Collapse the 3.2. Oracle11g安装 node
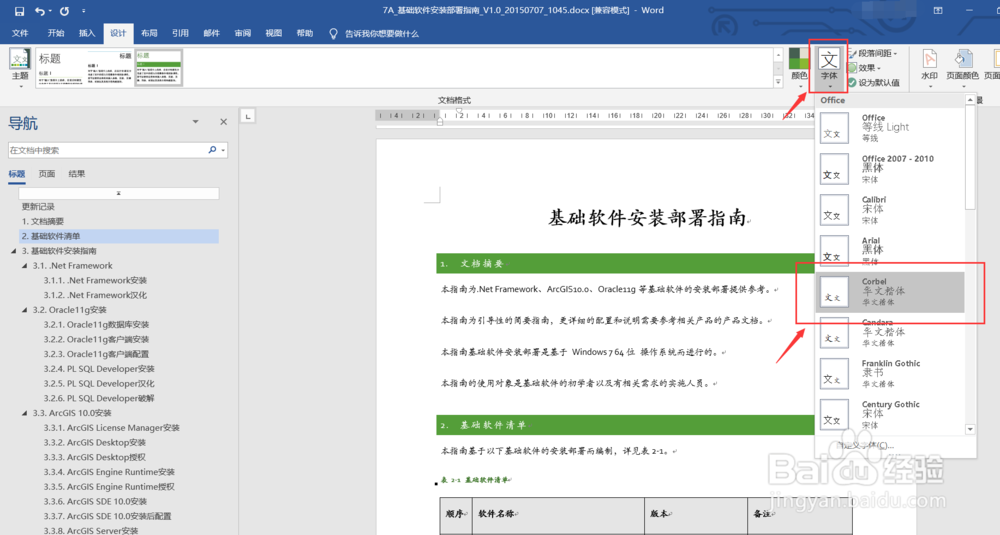Screen dimensions: 1000x535 click(x=25, y=310)
